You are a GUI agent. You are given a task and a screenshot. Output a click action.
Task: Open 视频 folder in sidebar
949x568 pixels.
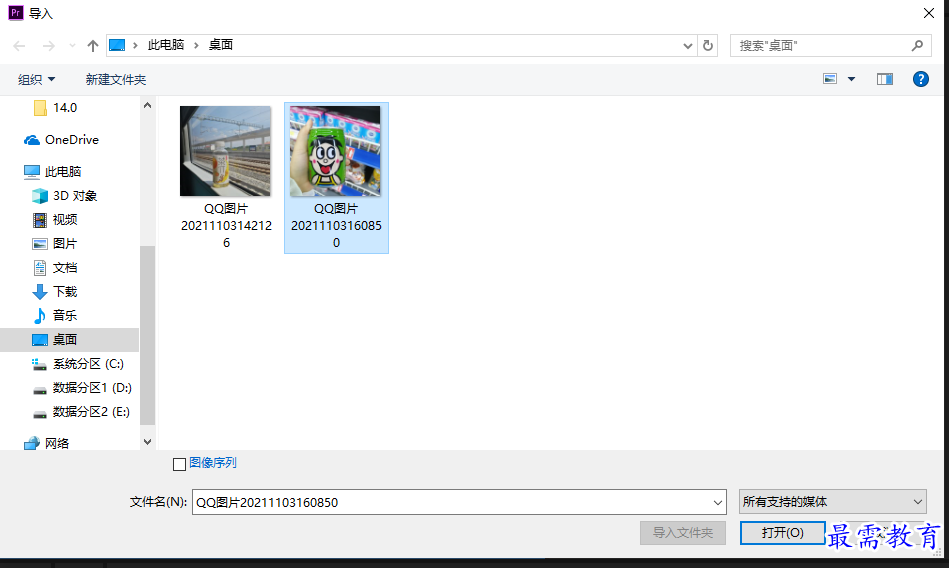pyautogui.click(x=64, y=220)
